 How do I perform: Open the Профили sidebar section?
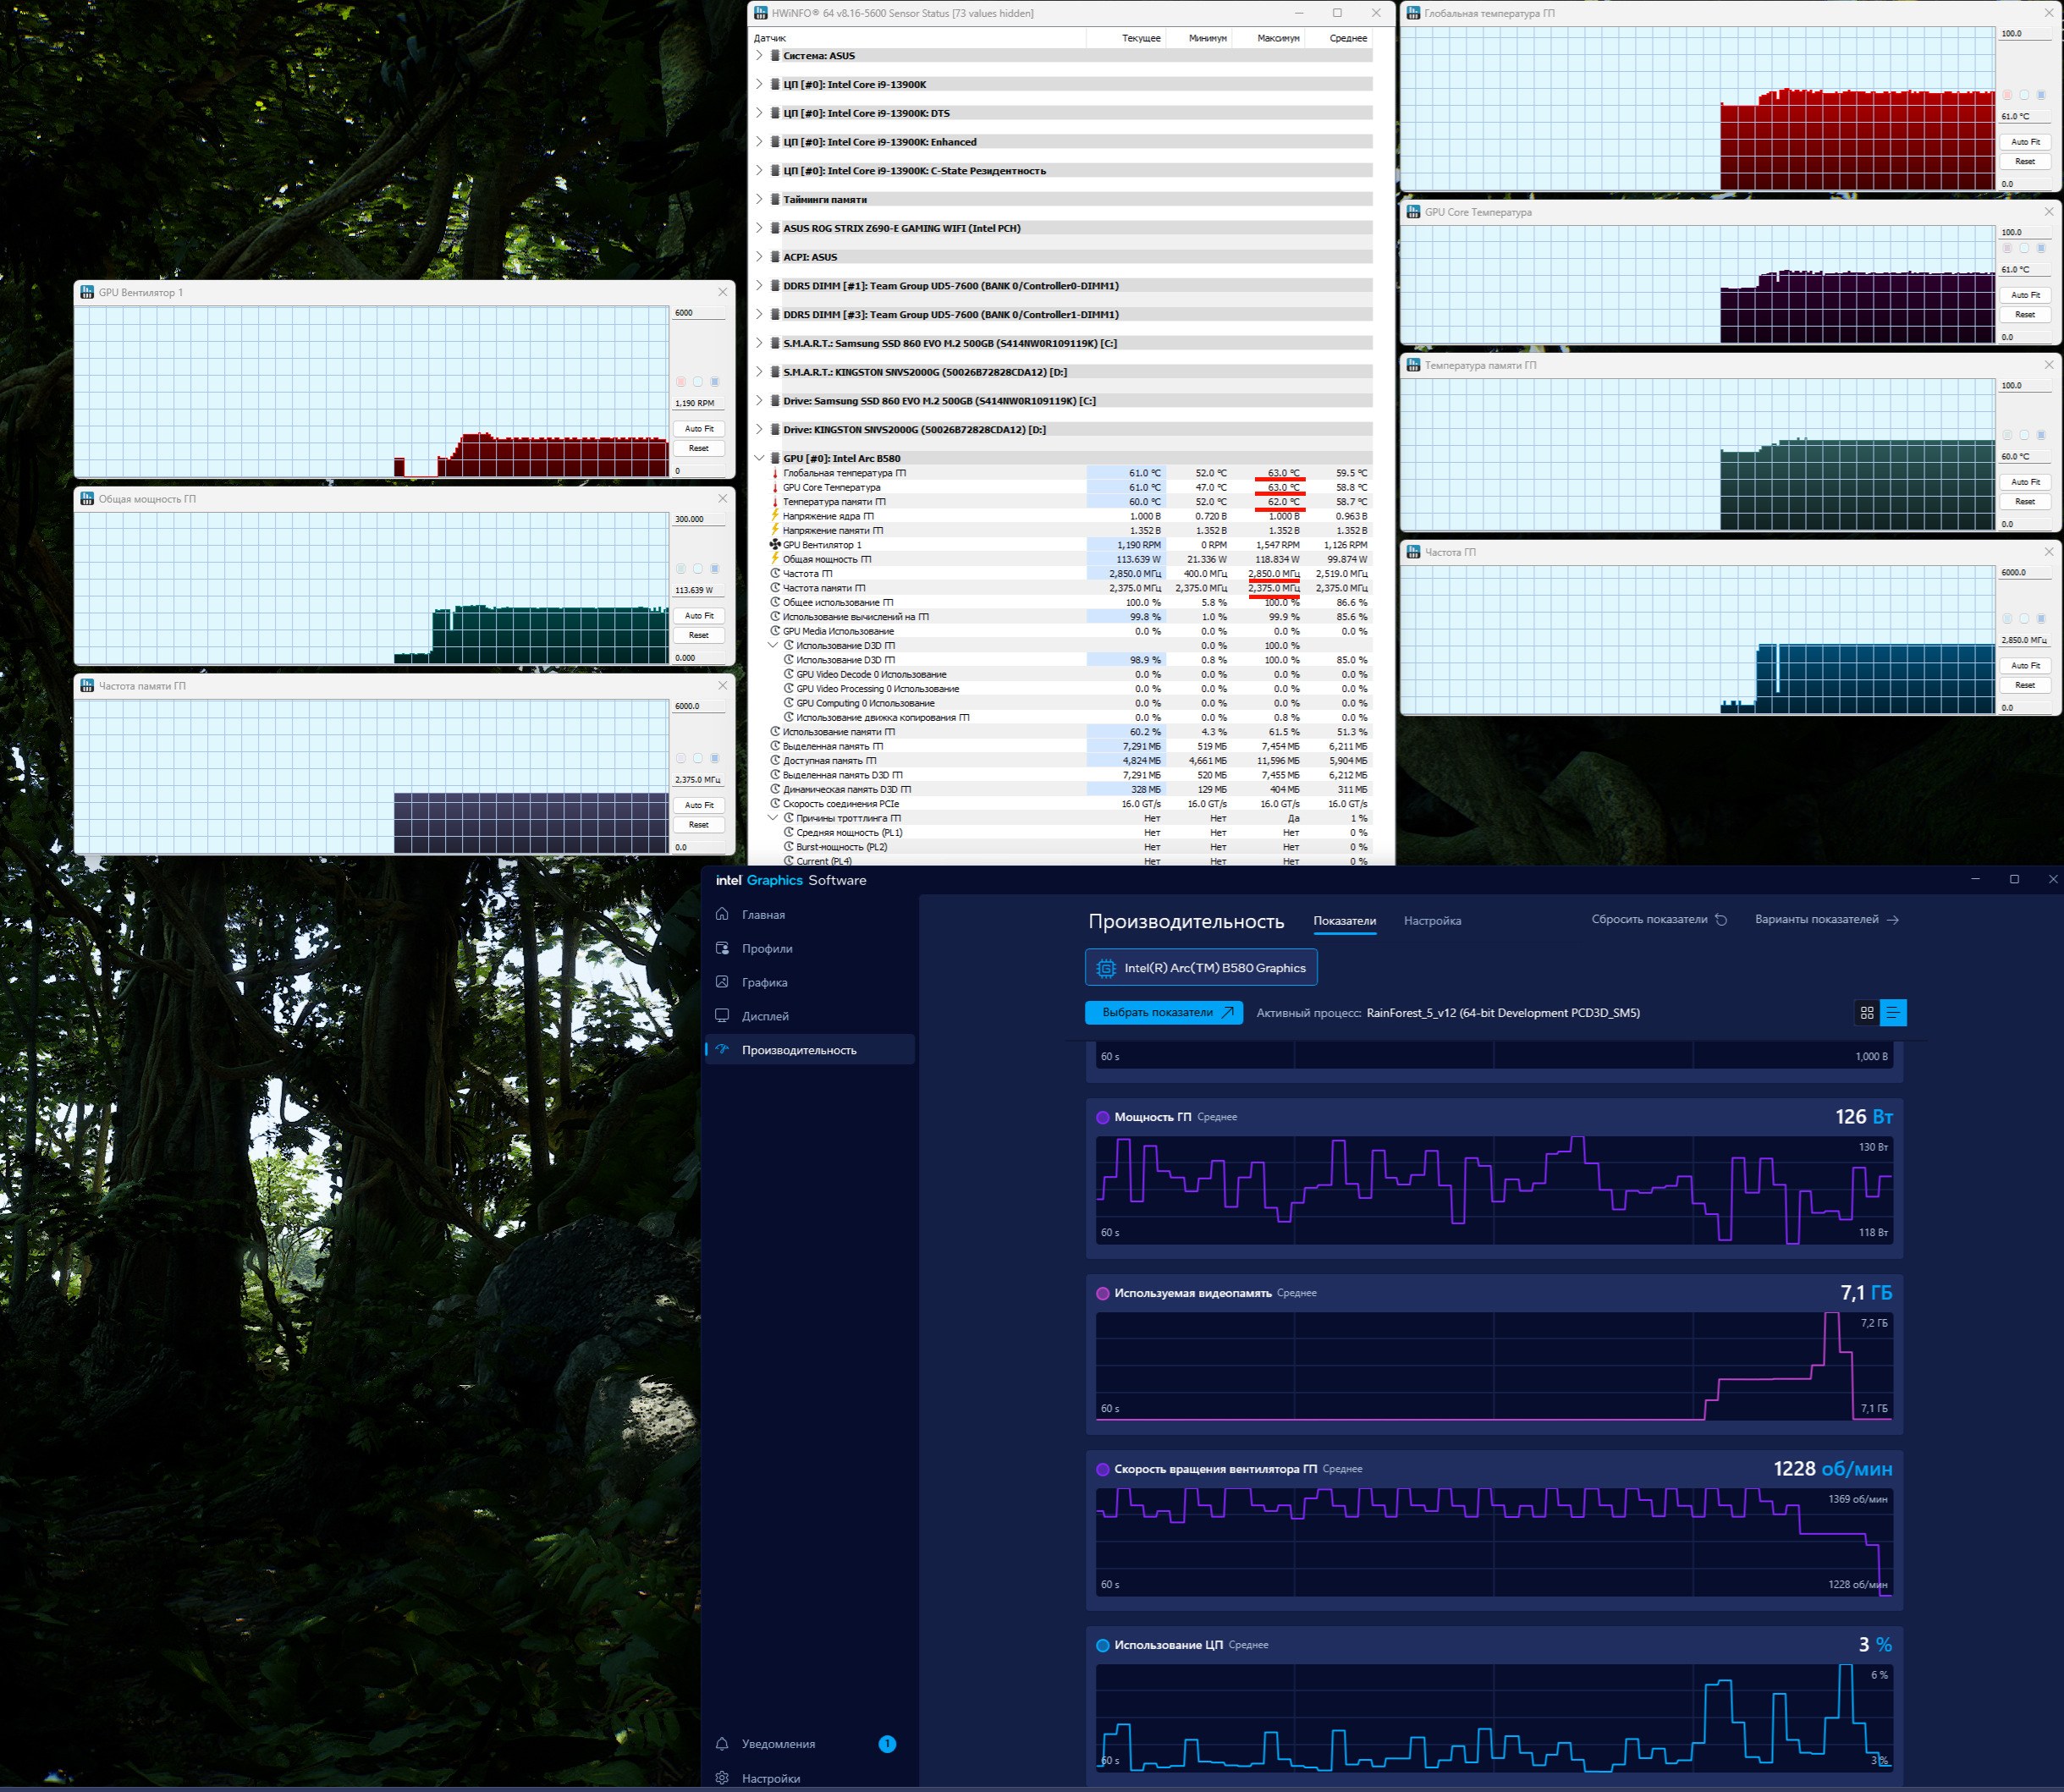pos(766,949)
